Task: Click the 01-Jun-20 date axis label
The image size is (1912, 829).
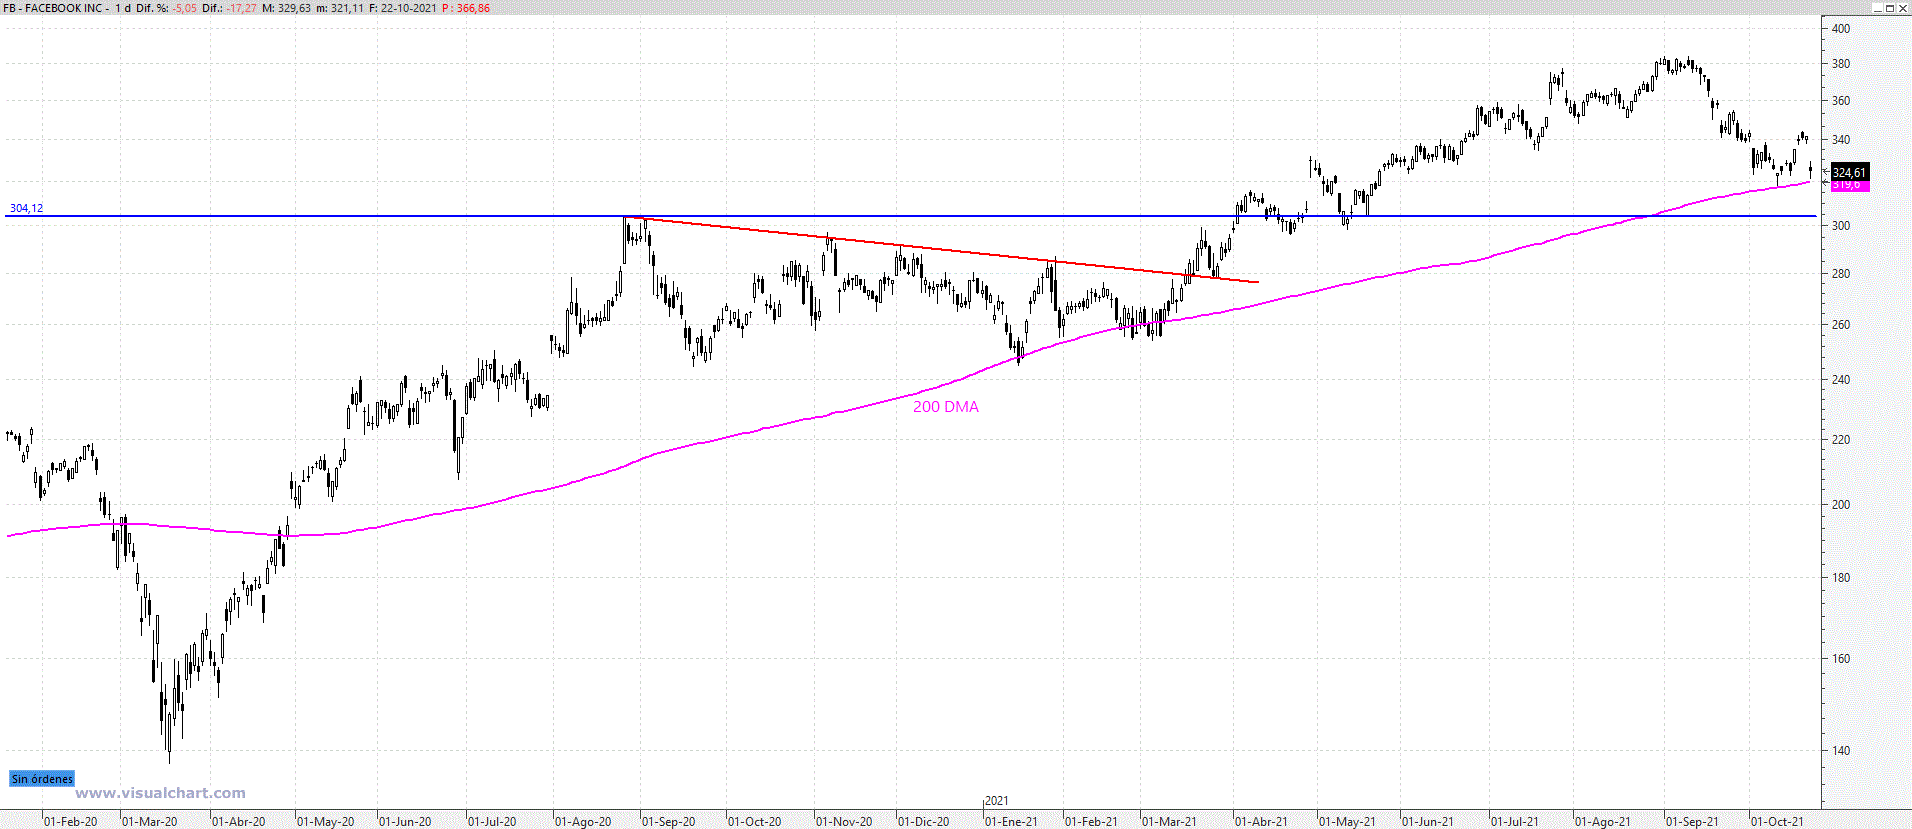Action: click(x=405, y=822)
